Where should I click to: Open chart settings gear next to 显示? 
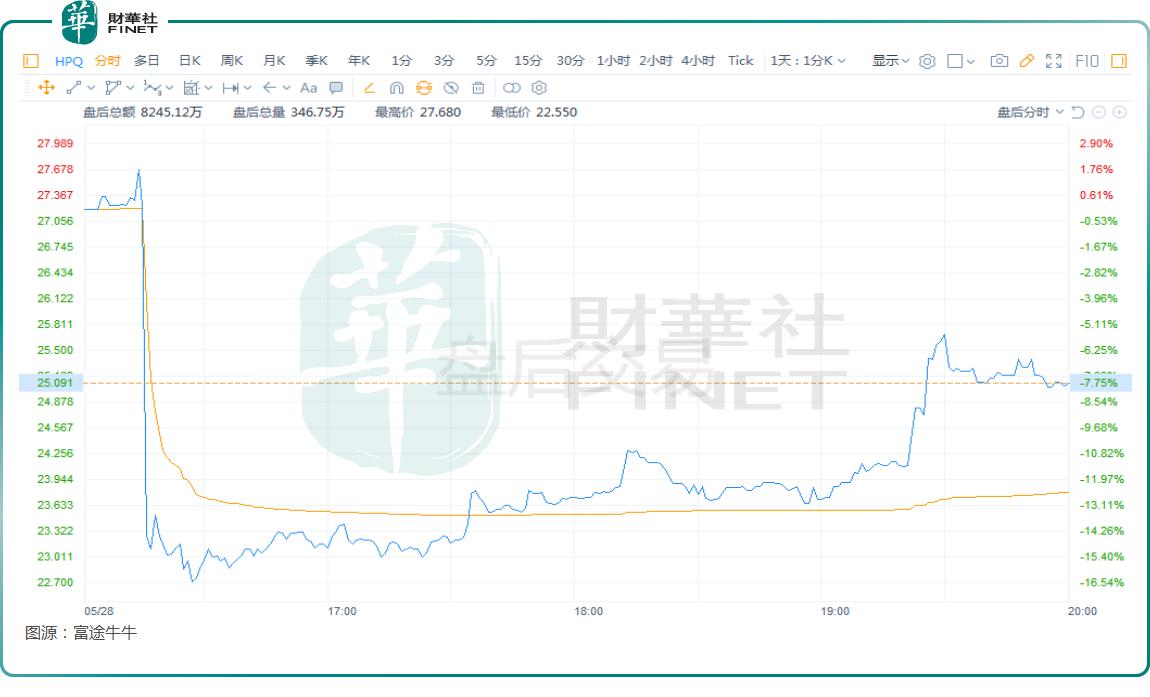pyautogui.click(x=927, y=61)
